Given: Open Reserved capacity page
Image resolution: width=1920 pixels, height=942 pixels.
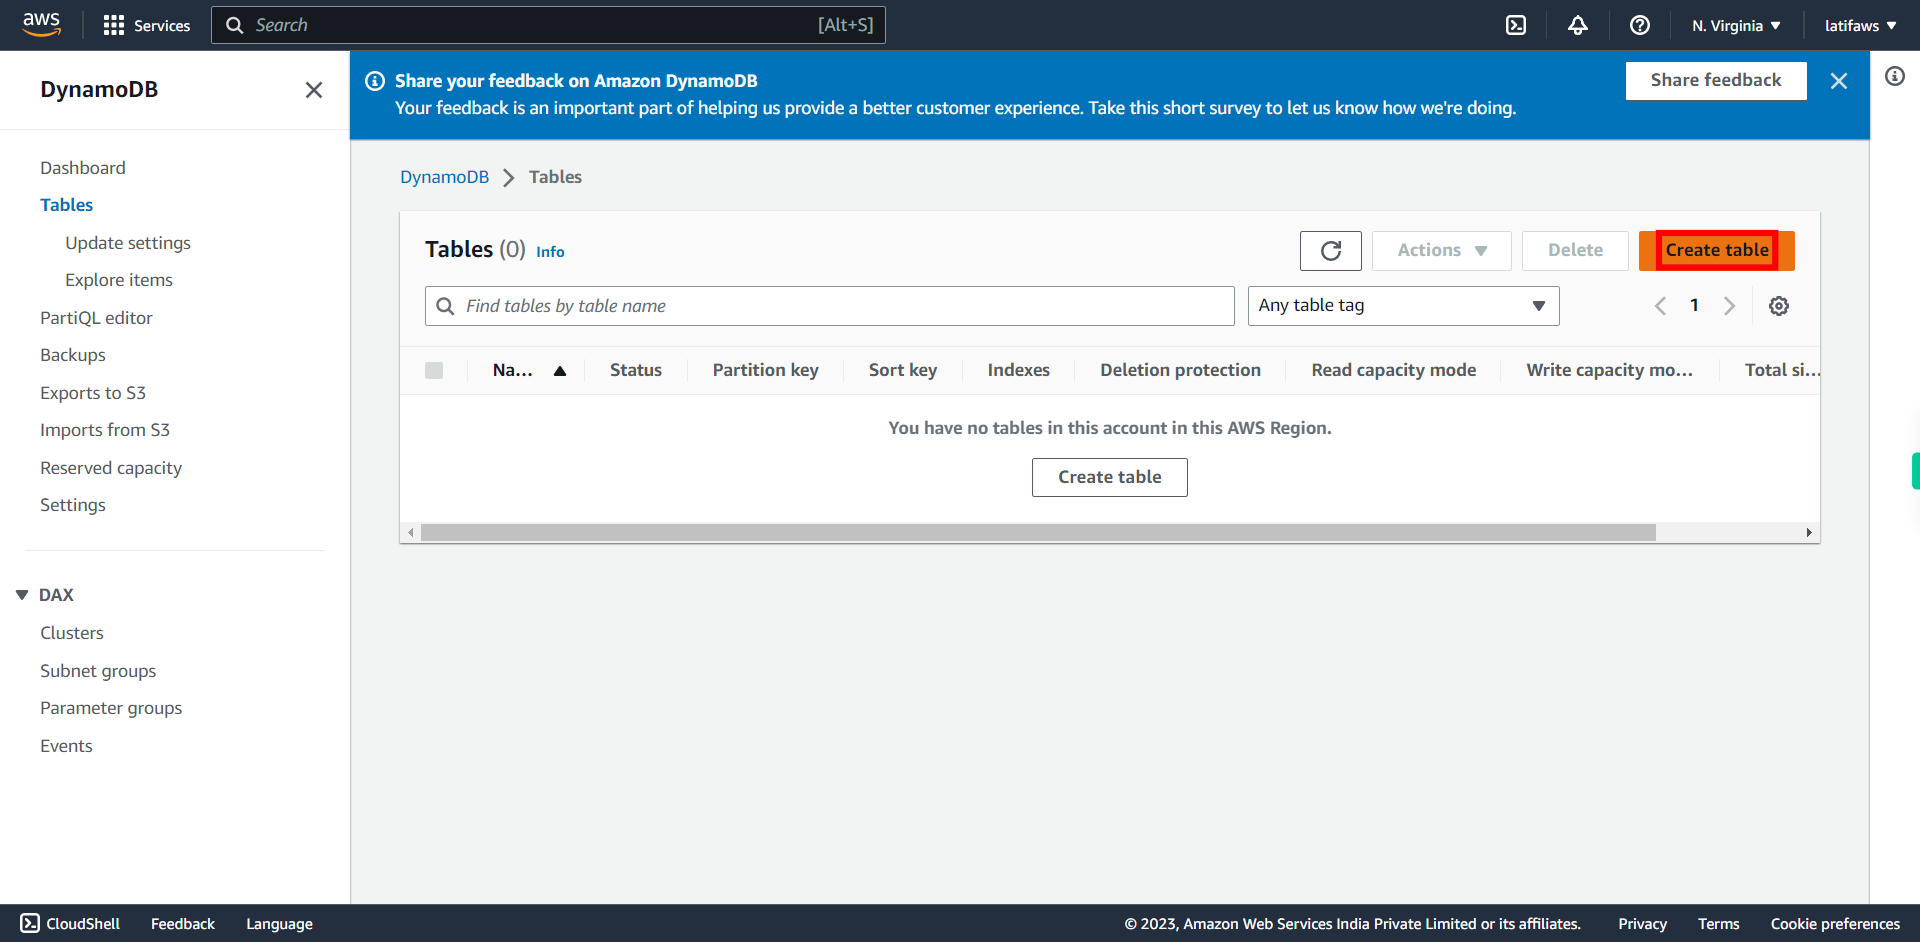Looking at the screenshot, I should 111,468.
